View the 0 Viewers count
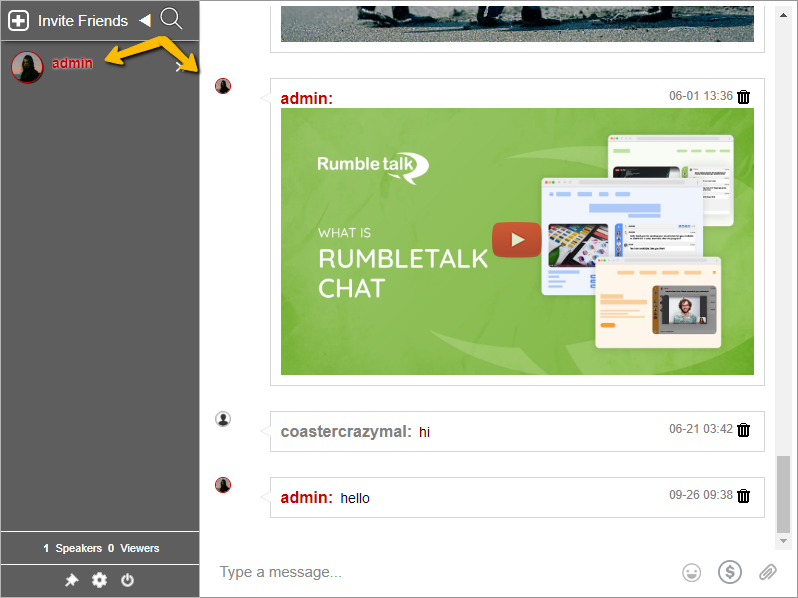 [x=134, y=548]
